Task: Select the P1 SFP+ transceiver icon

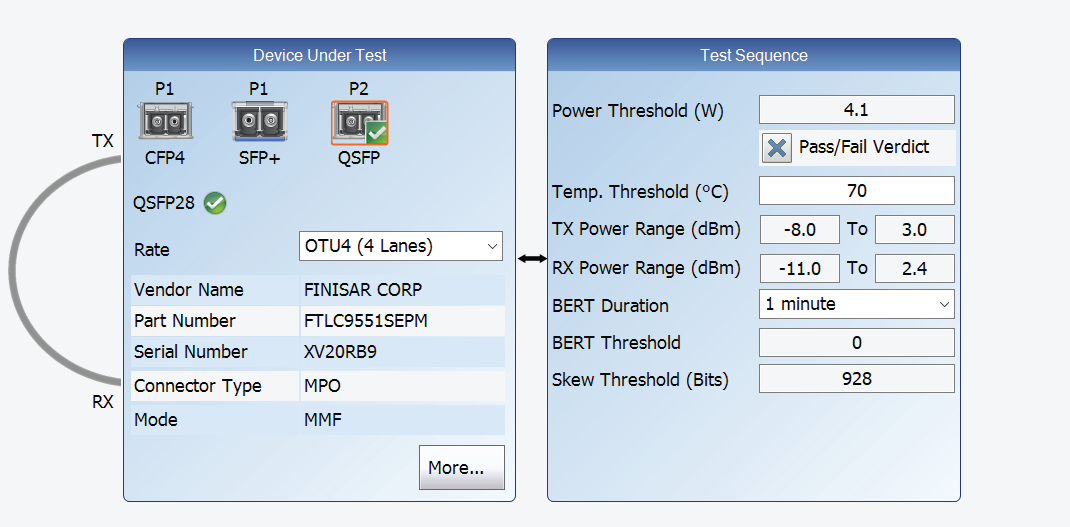Action: (259, 122)
